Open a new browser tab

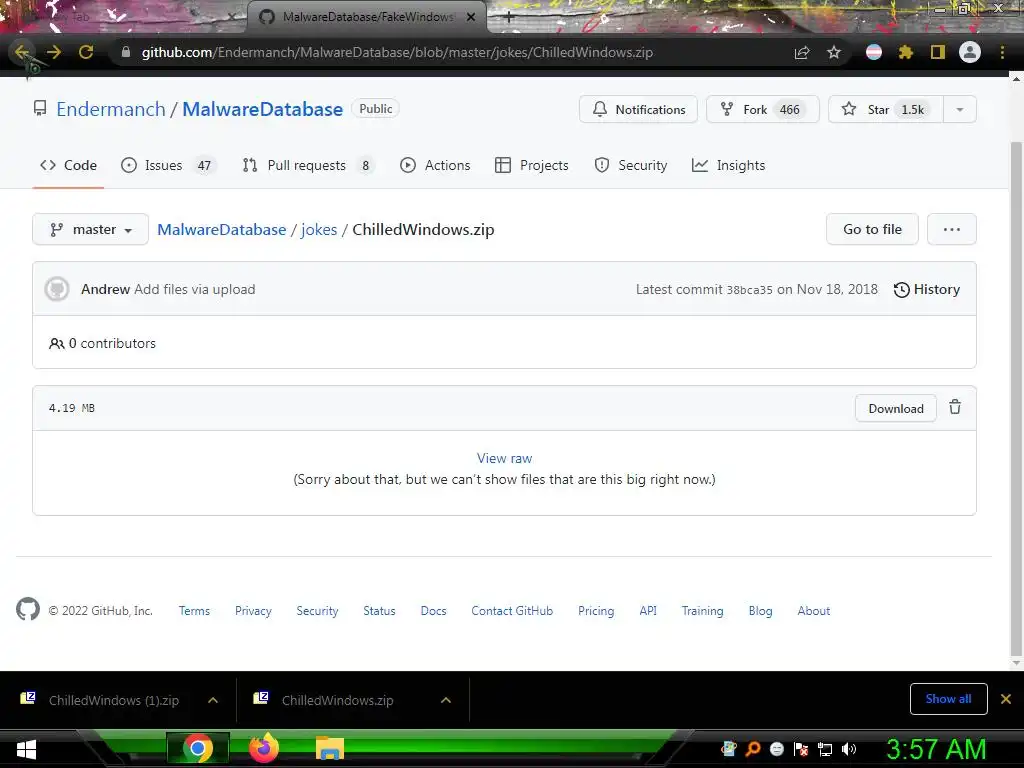509,17
